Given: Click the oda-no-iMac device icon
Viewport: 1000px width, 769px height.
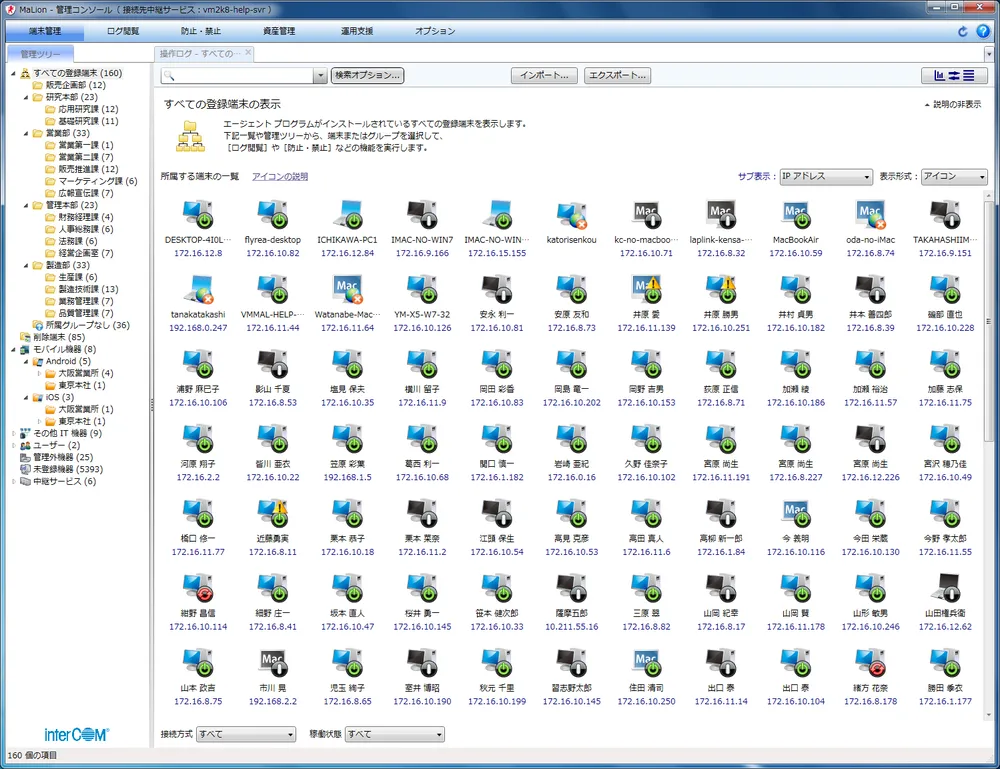Looking at the screenshot, I should point(871,214).
